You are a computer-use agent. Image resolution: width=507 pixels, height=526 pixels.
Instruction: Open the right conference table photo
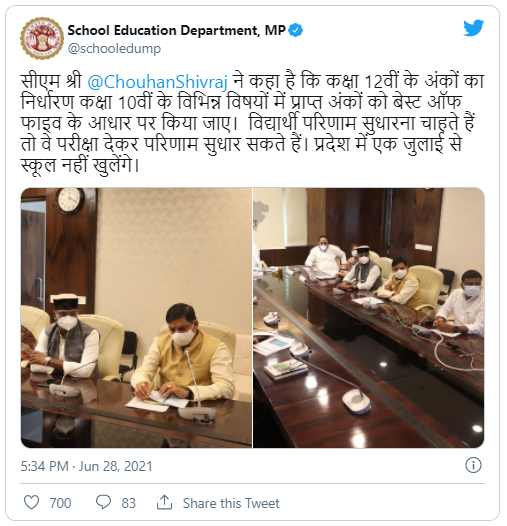click(369, 318)
